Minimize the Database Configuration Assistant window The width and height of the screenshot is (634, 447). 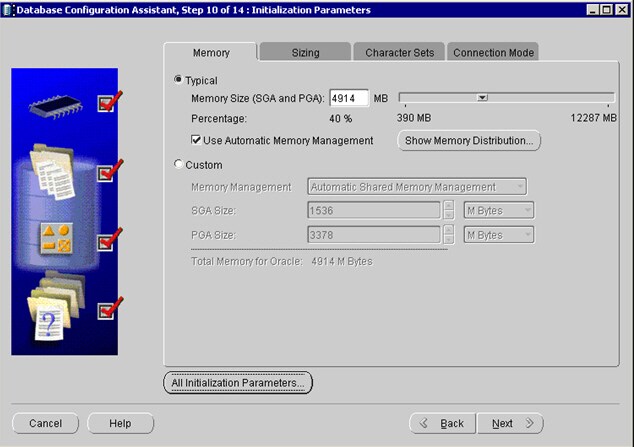point(592,9)
